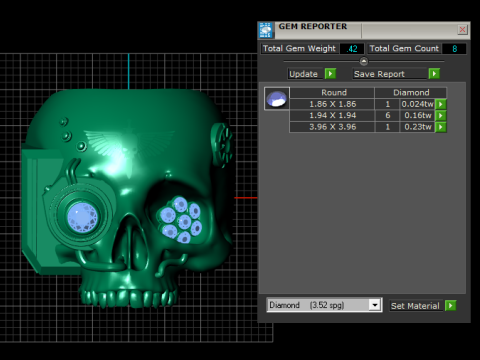This screenshot has height=360, width=480.
Task: Click the Total Gem Count label
Action: coord(404,49)
